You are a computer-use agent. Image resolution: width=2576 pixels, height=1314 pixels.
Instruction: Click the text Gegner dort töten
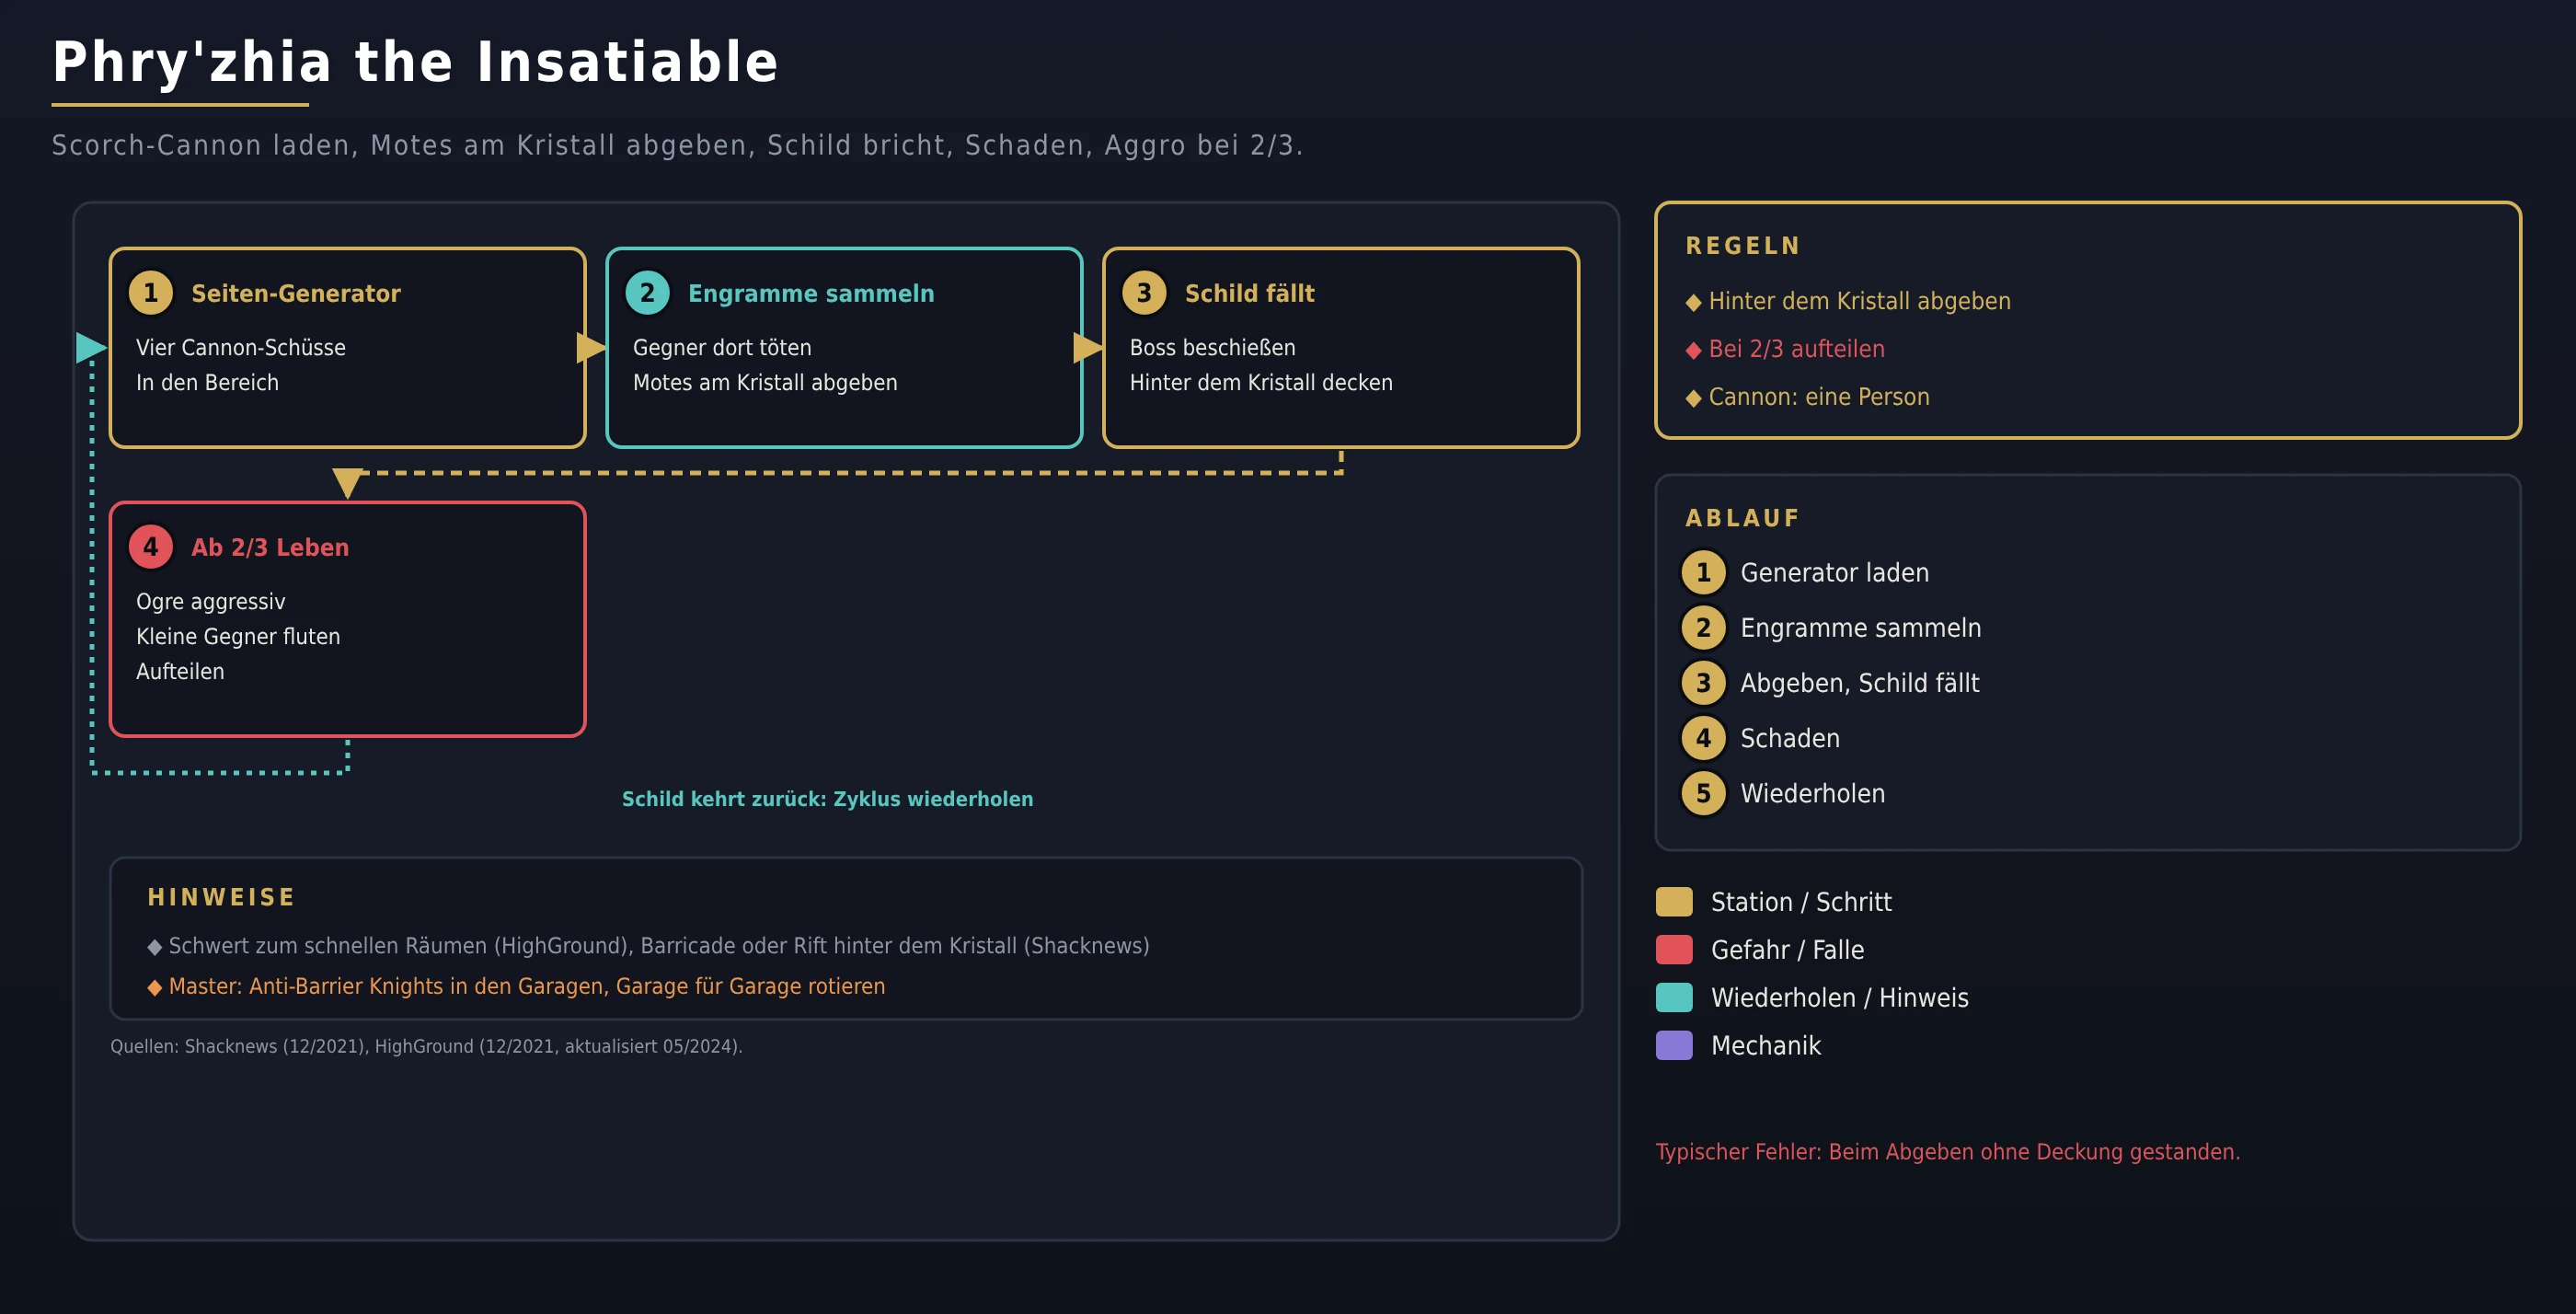(722, 347)
